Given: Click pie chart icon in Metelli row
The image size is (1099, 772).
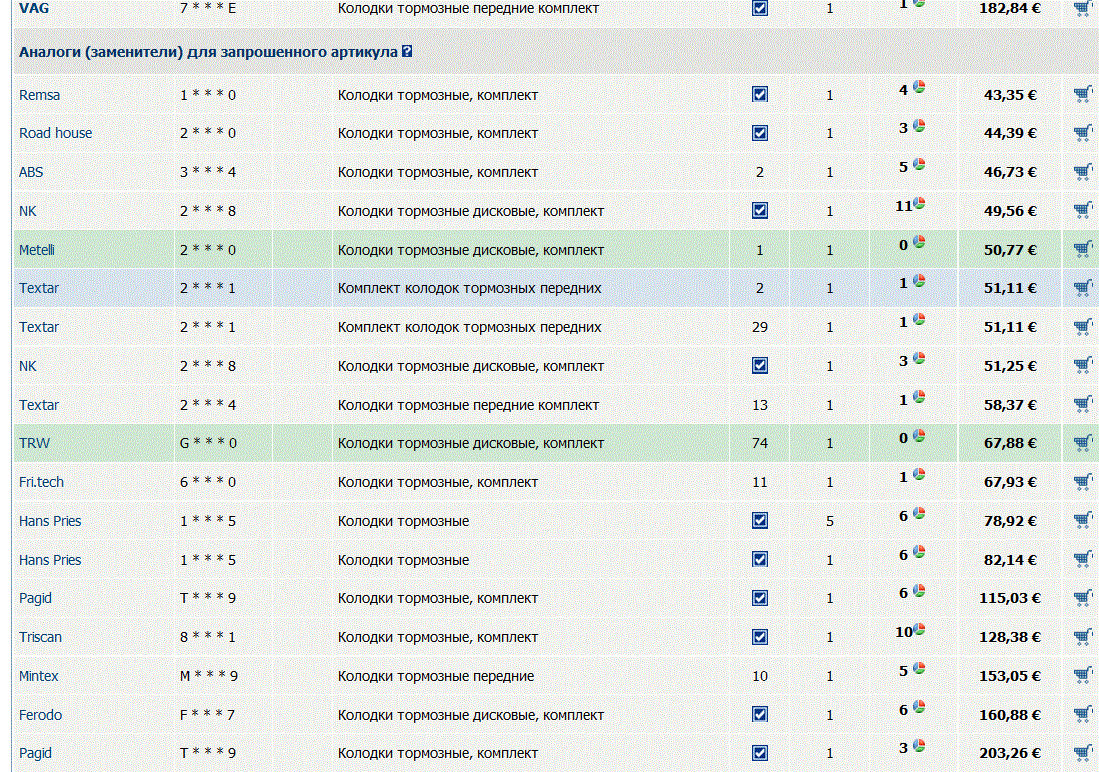Looking at the screenshot, I should tap(919, 243).
